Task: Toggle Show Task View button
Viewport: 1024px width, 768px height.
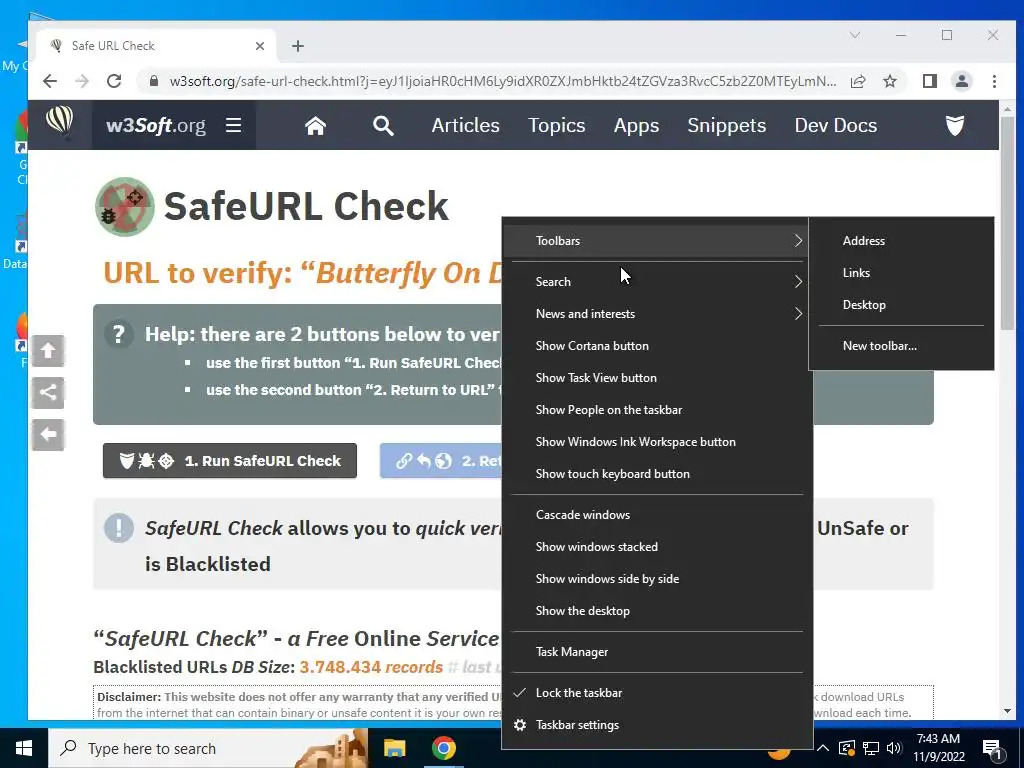Action: pyautogui.click(x=657, y=378)
